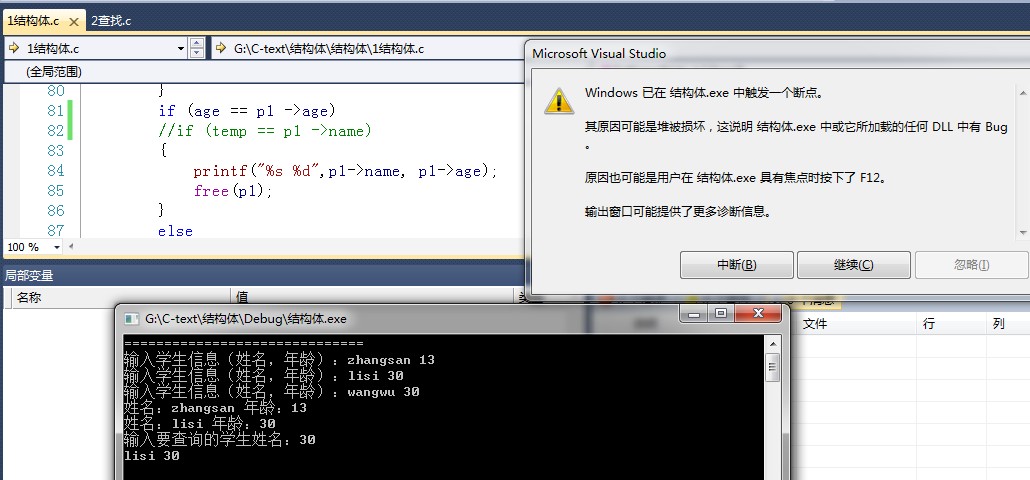Click arrow icon before G:\C-text path
The width and height of the screenshot is (1030, 480).
click(222, 48)
